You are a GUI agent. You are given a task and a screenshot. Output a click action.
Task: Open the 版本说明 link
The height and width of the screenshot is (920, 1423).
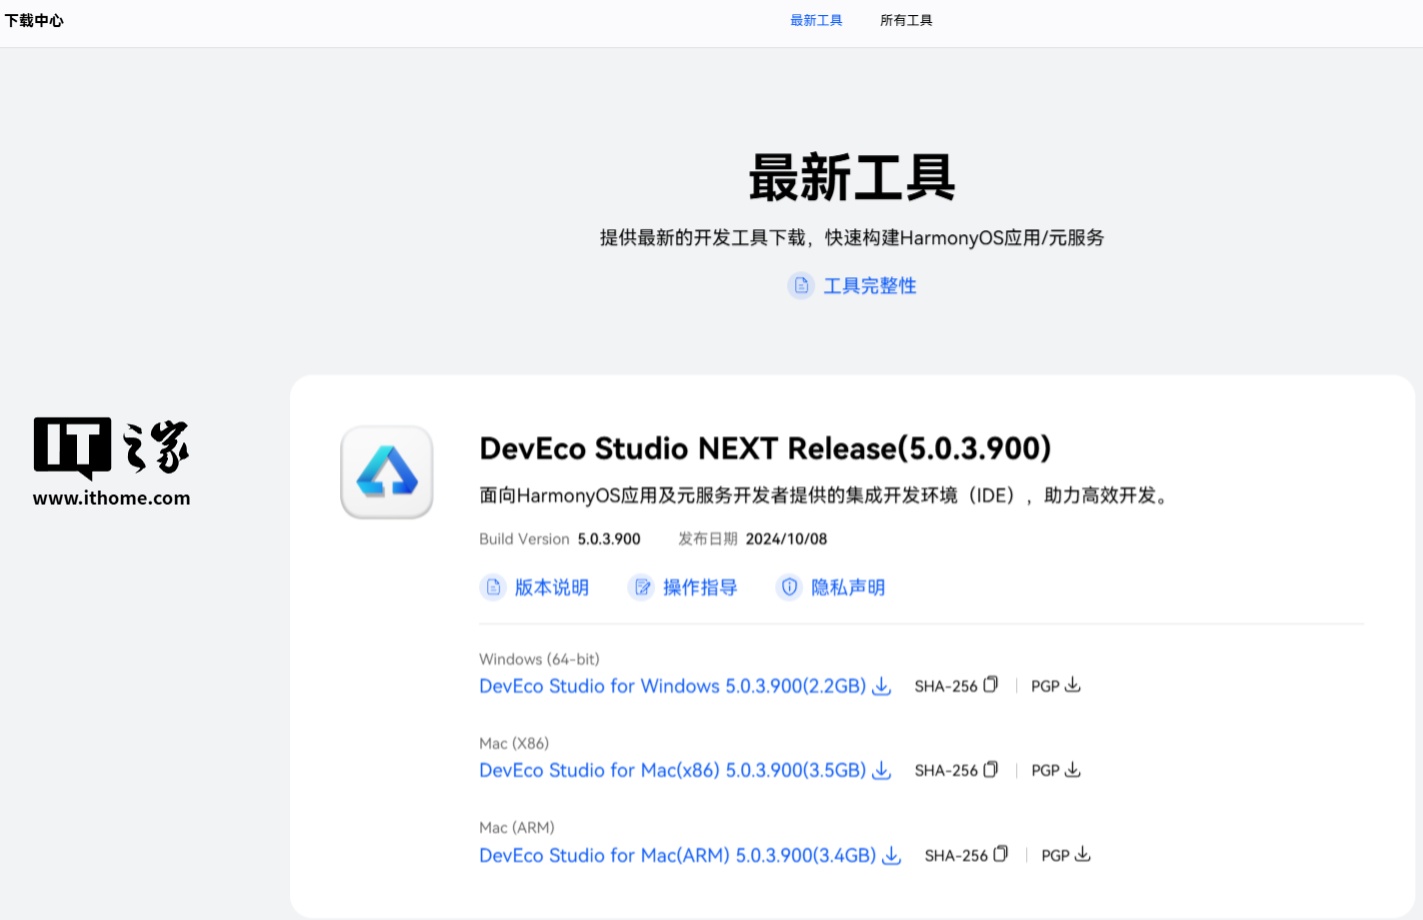(551, 587)
